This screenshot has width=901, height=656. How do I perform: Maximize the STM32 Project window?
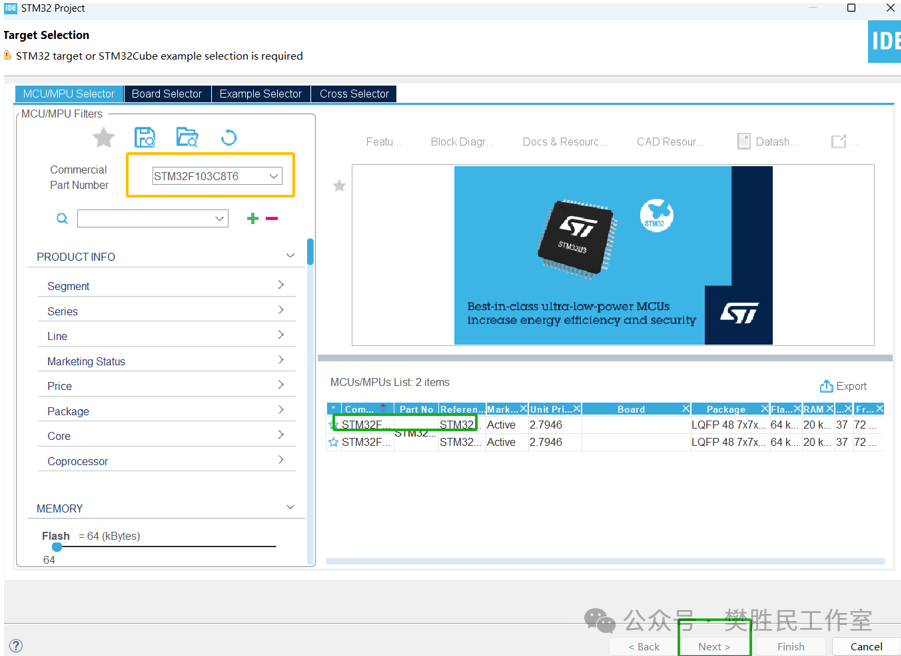(851, 7)
